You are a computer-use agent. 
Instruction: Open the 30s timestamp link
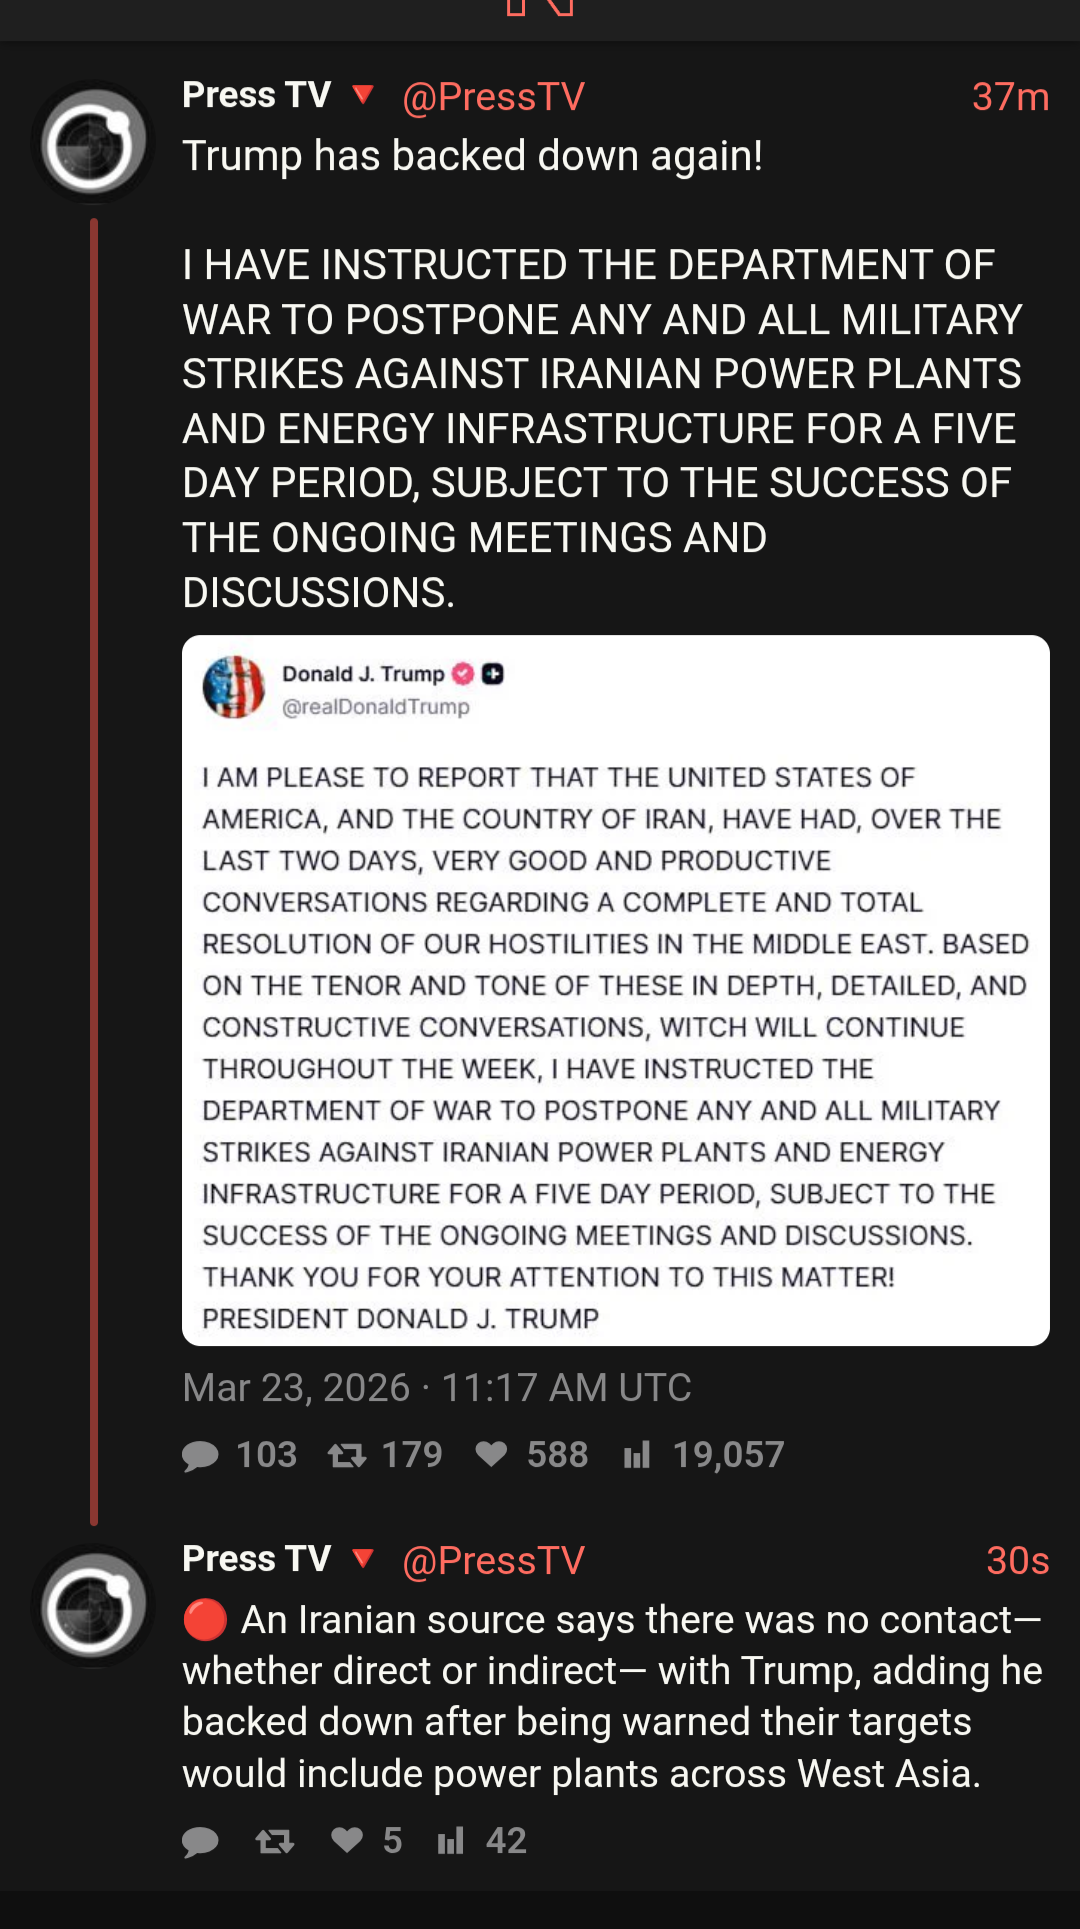click(1017, 1560)
